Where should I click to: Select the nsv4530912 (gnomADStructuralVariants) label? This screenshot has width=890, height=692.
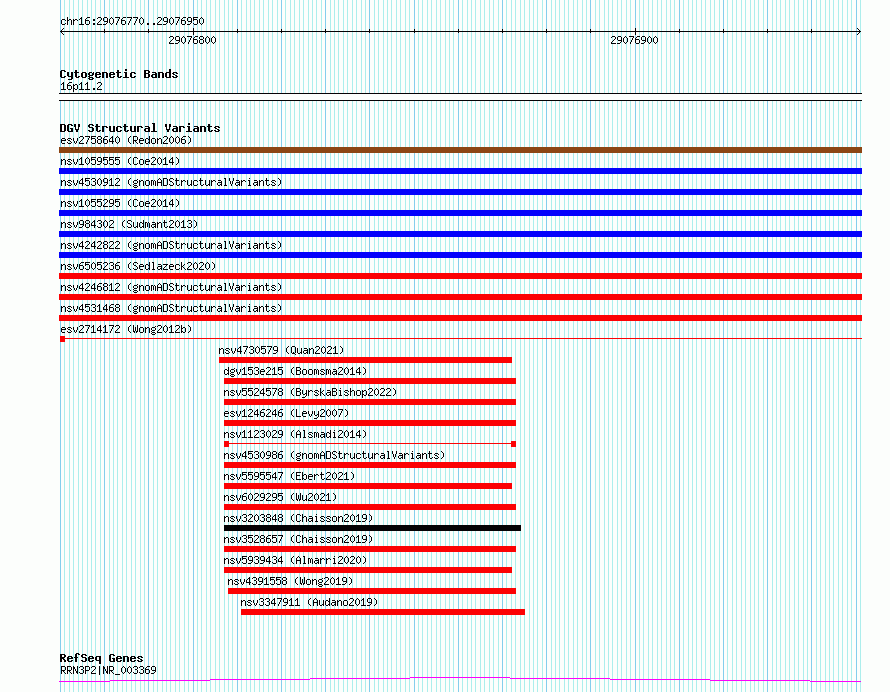coord(171,182)
